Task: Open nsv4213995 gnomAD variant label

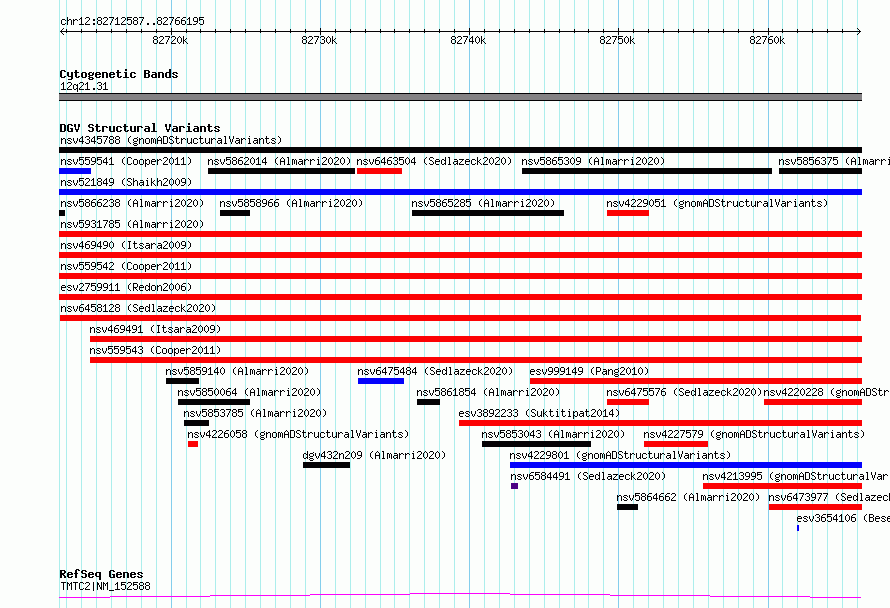Action: pyautogui.click(x=795, y=476)
